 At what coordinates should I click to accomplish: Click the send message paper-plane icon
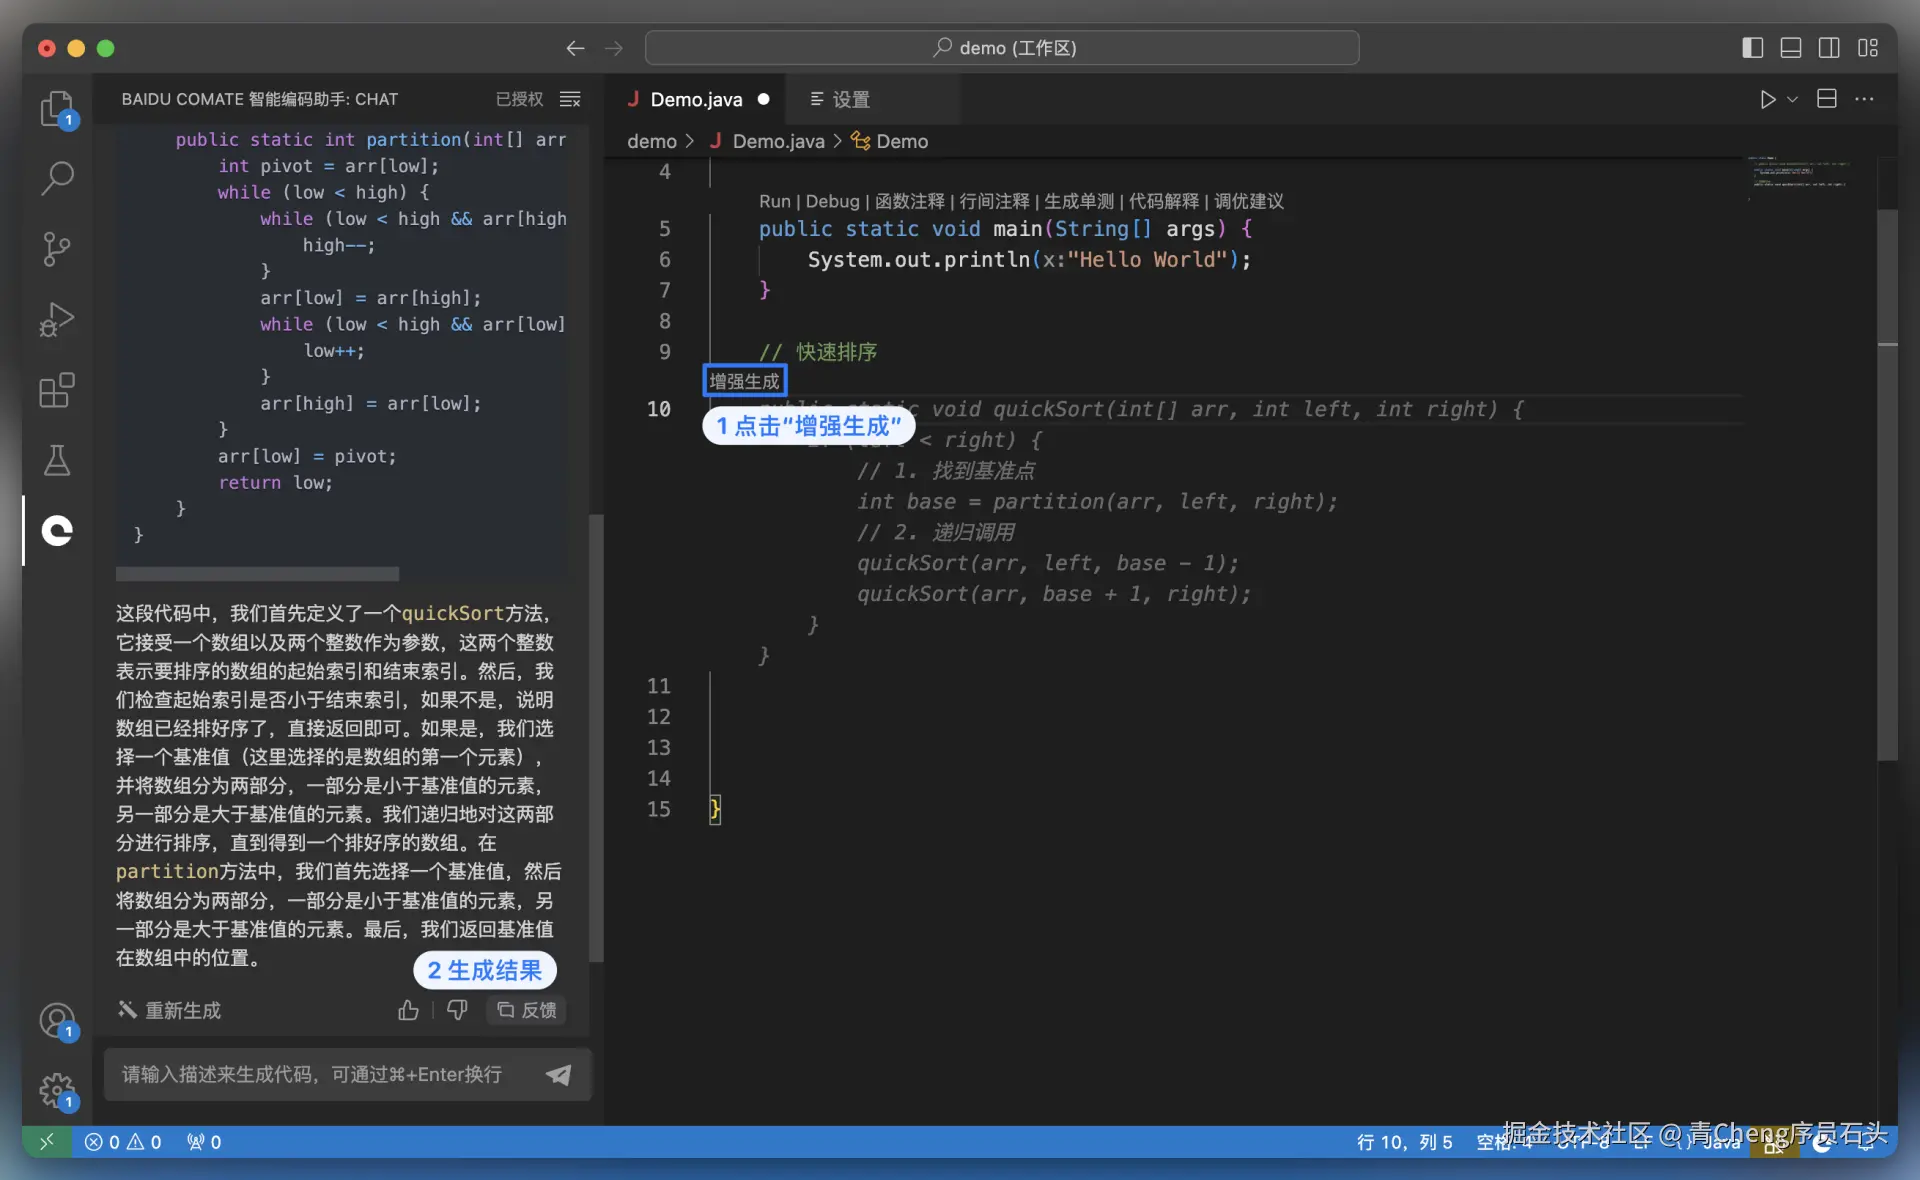point(558,1074)
